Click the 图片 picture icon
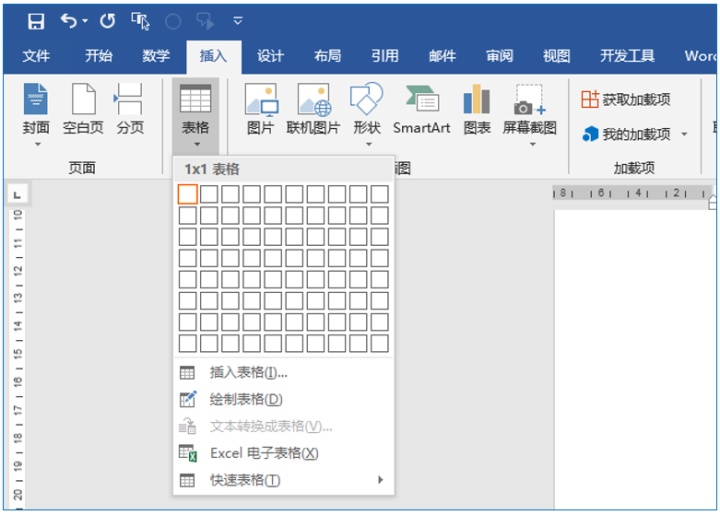 [261, 99]
